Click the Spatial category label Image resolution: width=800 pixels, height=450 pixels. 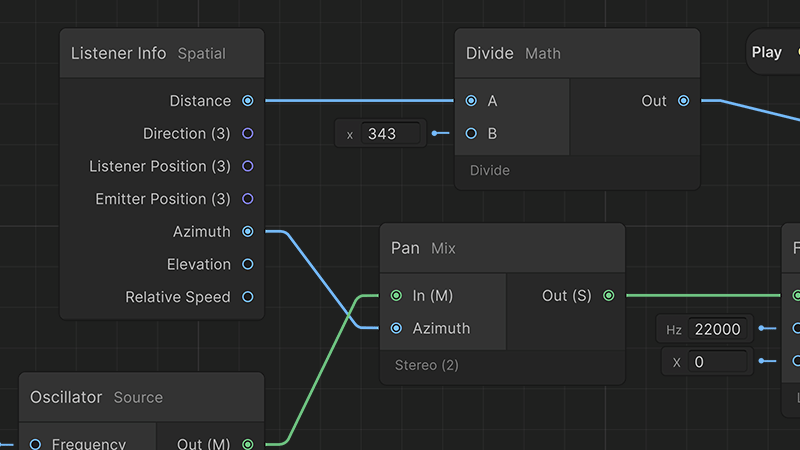click(x=202, y=54)
